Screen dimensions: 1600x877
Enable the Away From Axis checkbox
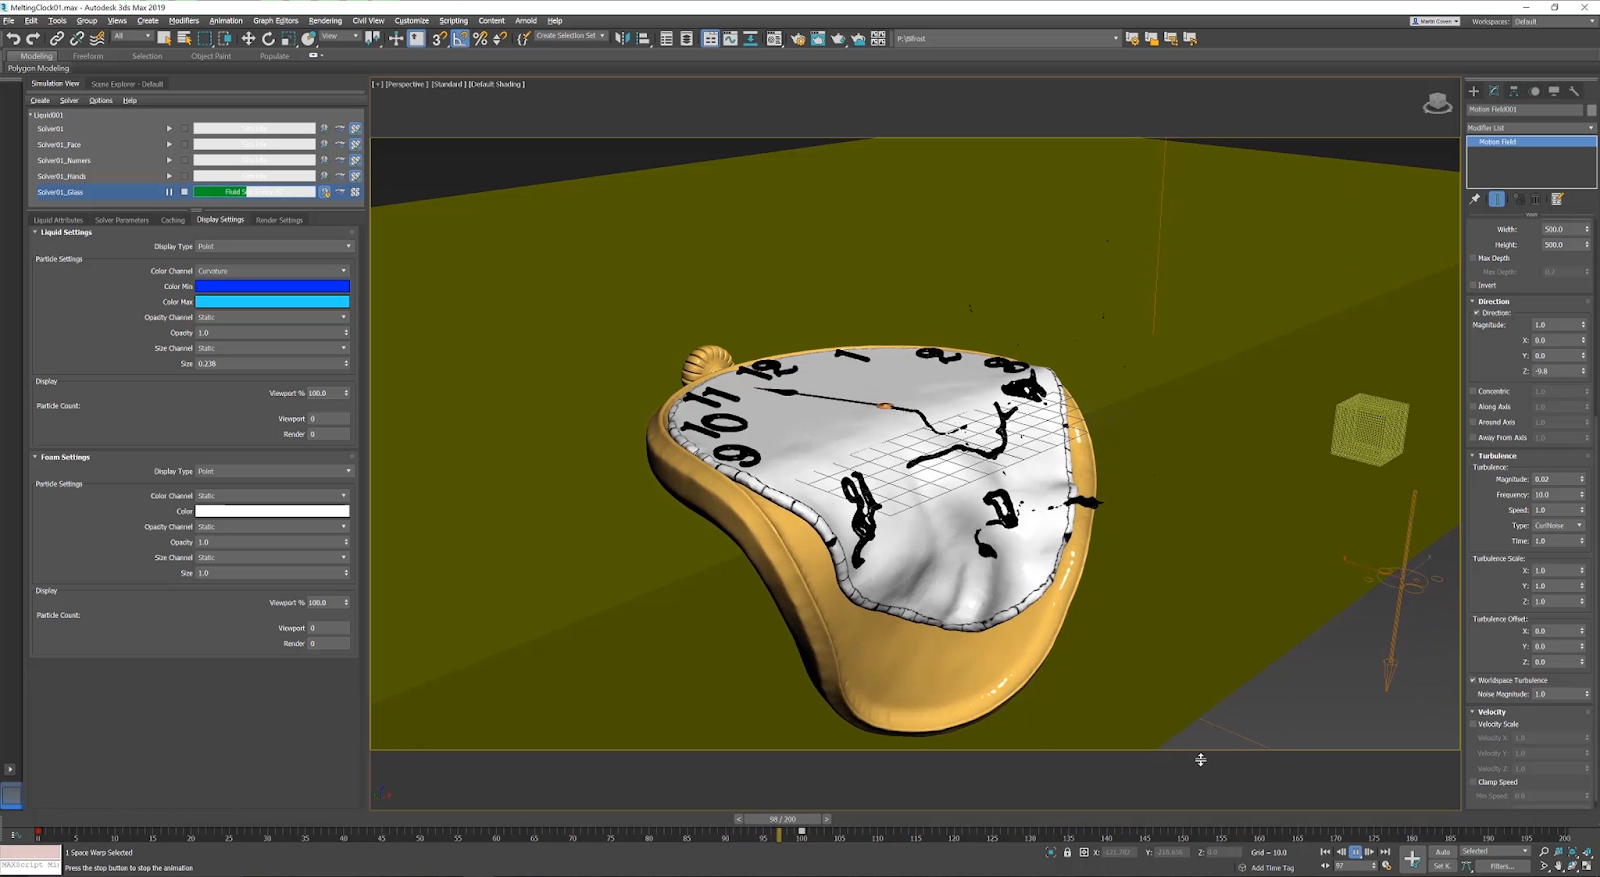click(1473, 438)
